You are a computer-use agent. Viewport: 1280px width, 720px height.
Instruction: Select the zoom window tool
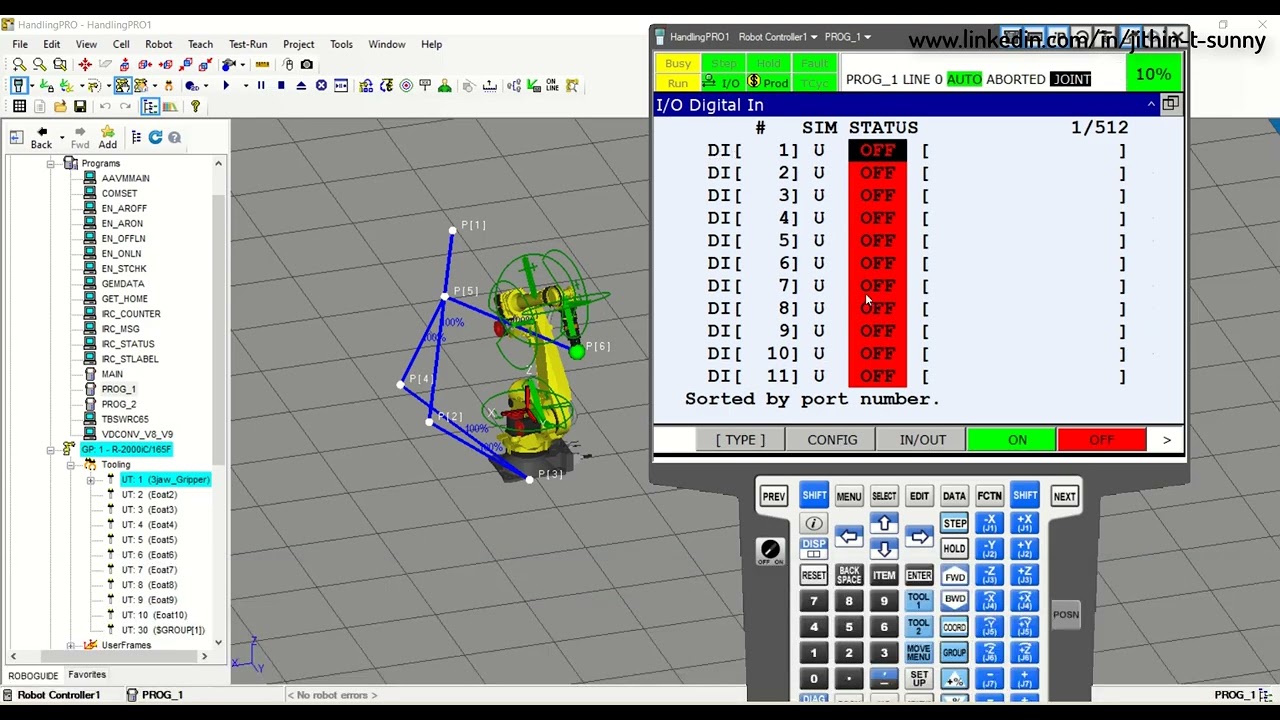point(60,64)
